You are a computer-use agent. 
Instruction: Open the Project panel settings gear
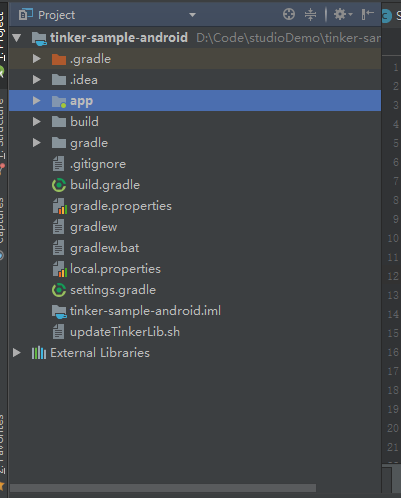(343, 14)
